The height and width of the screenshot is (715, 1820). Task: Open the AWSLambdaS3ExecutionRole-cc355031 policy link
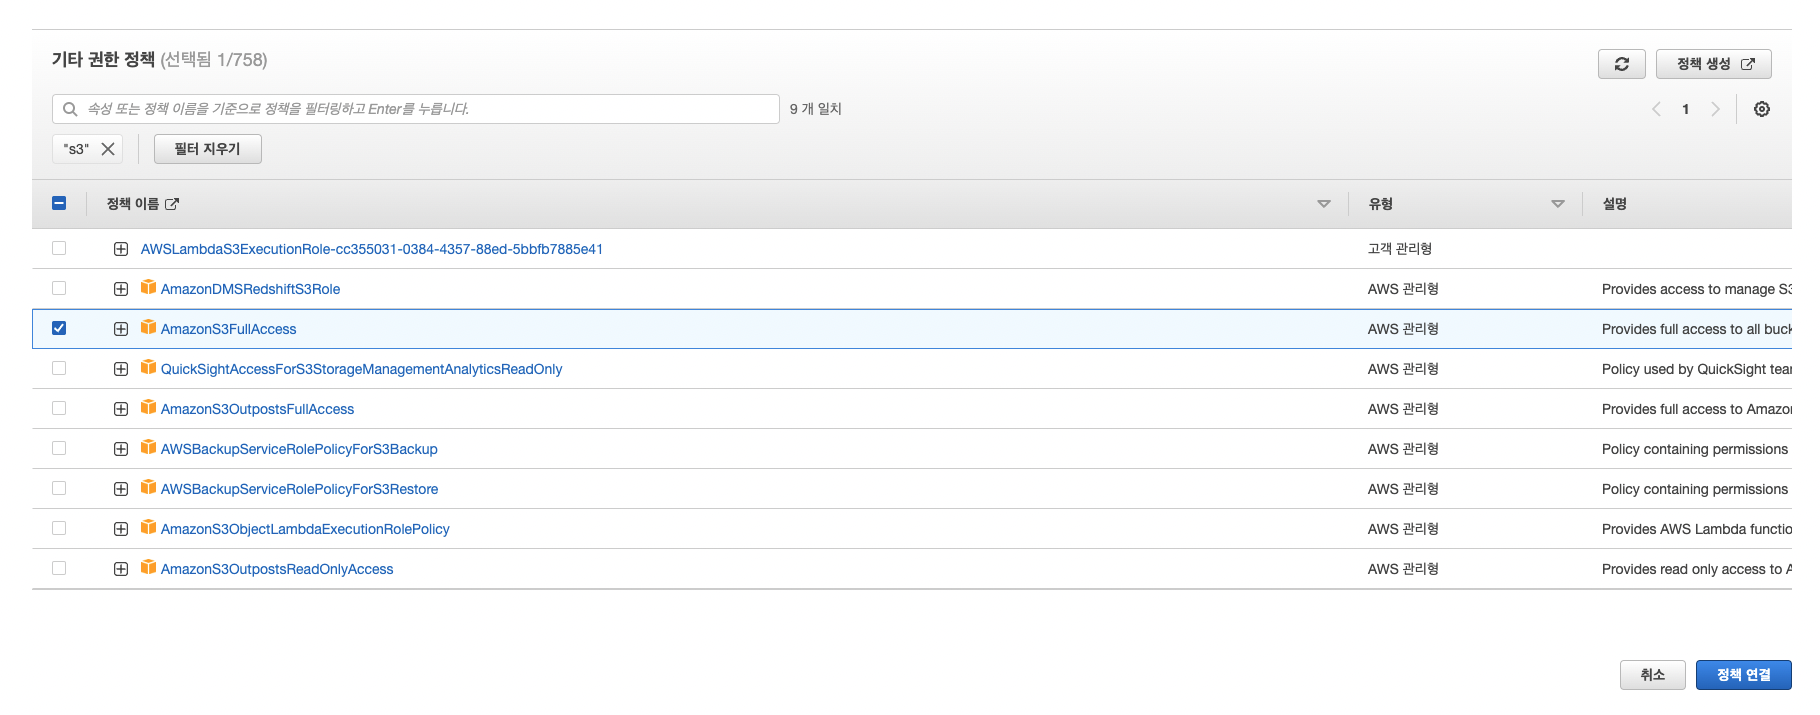[372, 249]
